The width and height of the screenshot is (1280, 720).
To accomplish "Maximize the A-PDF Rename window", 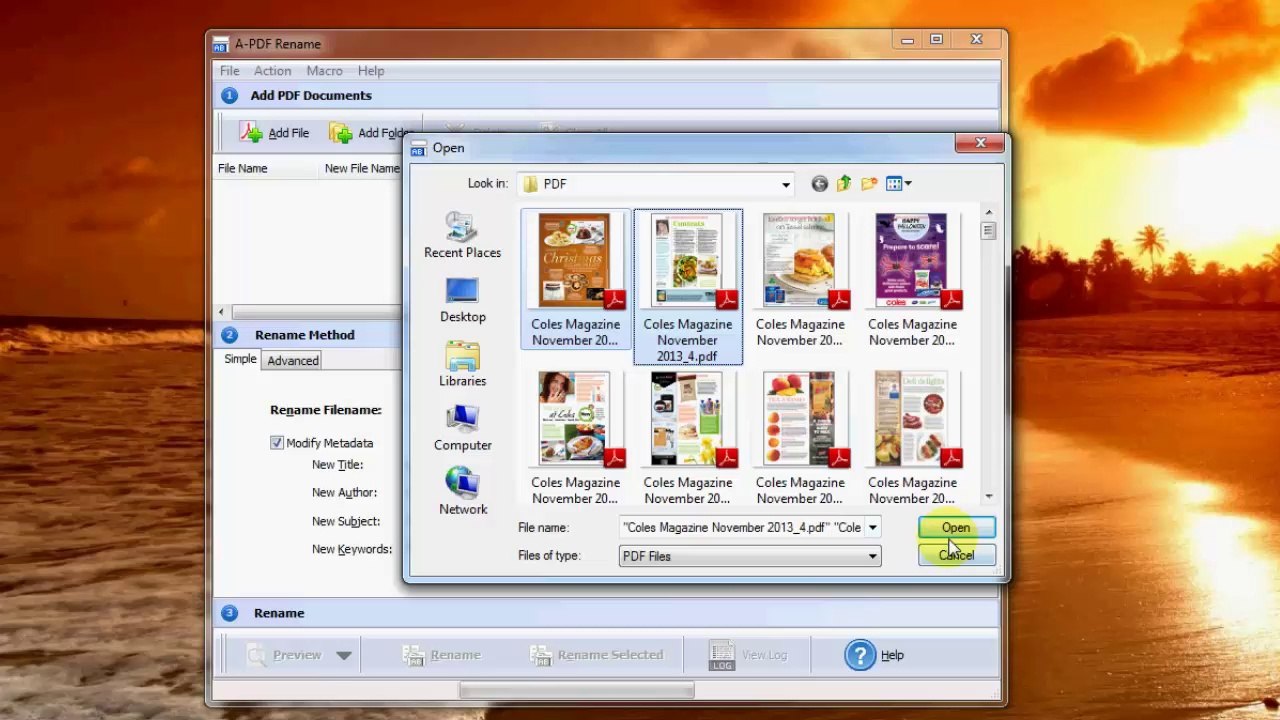I will click(936, 41).
